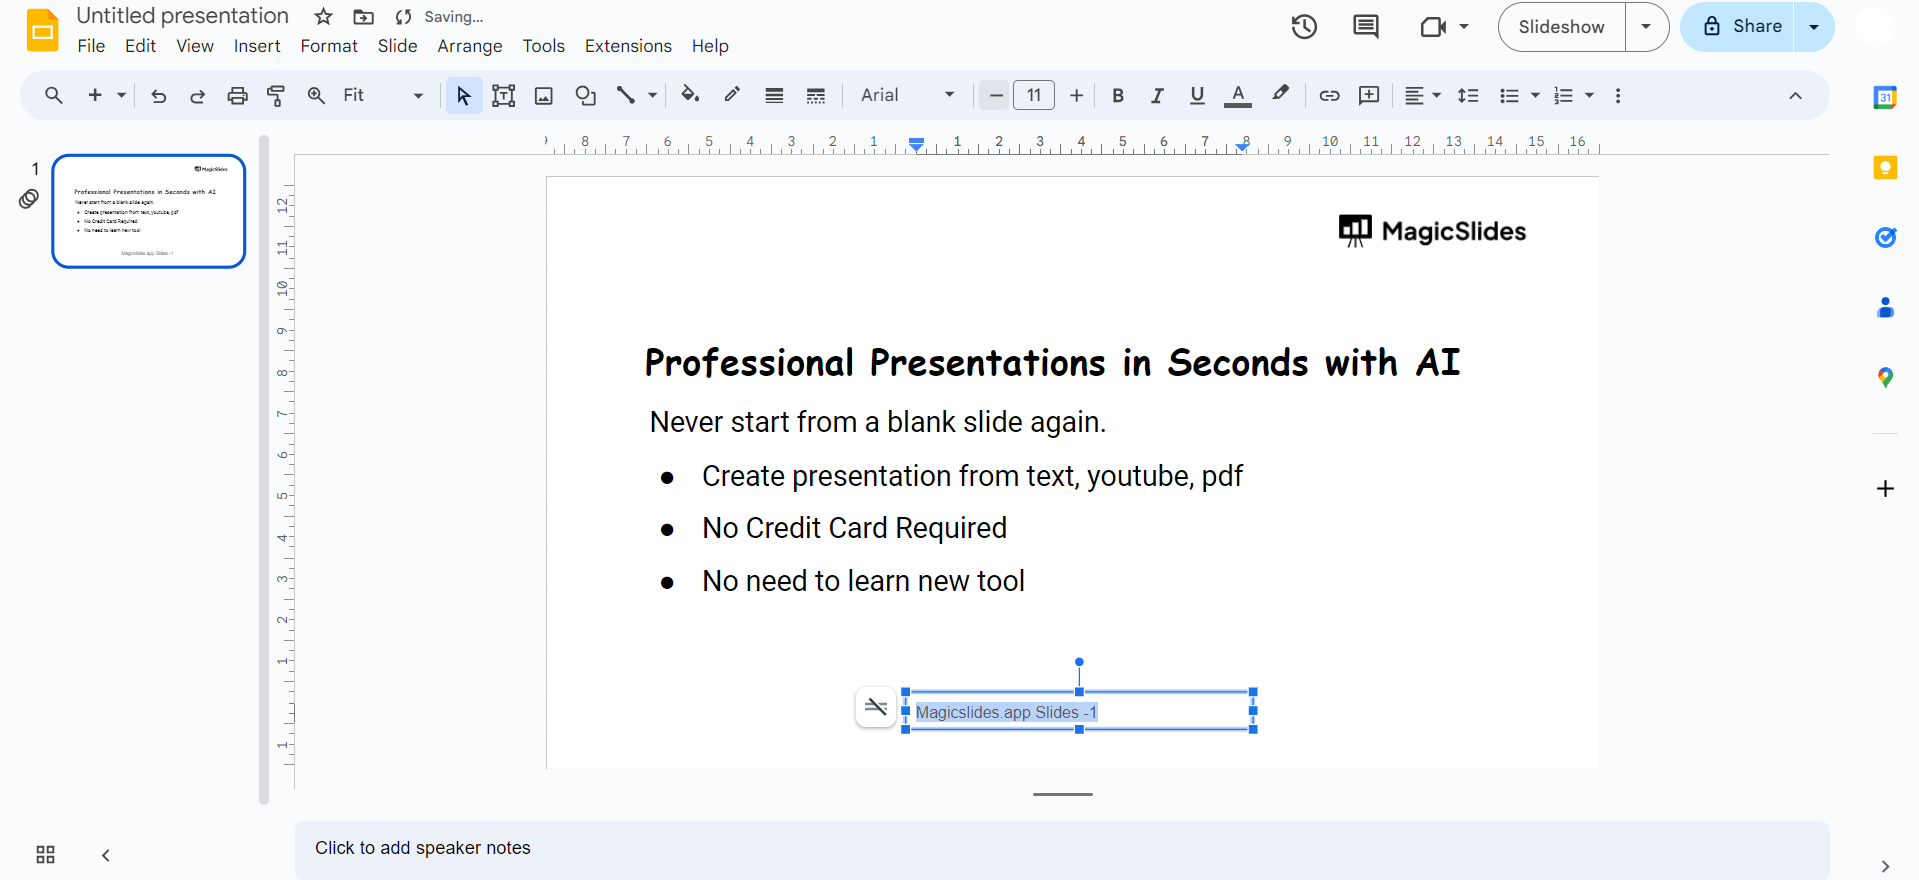1919x880 pixels.
Task: Click the print icon
Action: (x=237, y=96)
